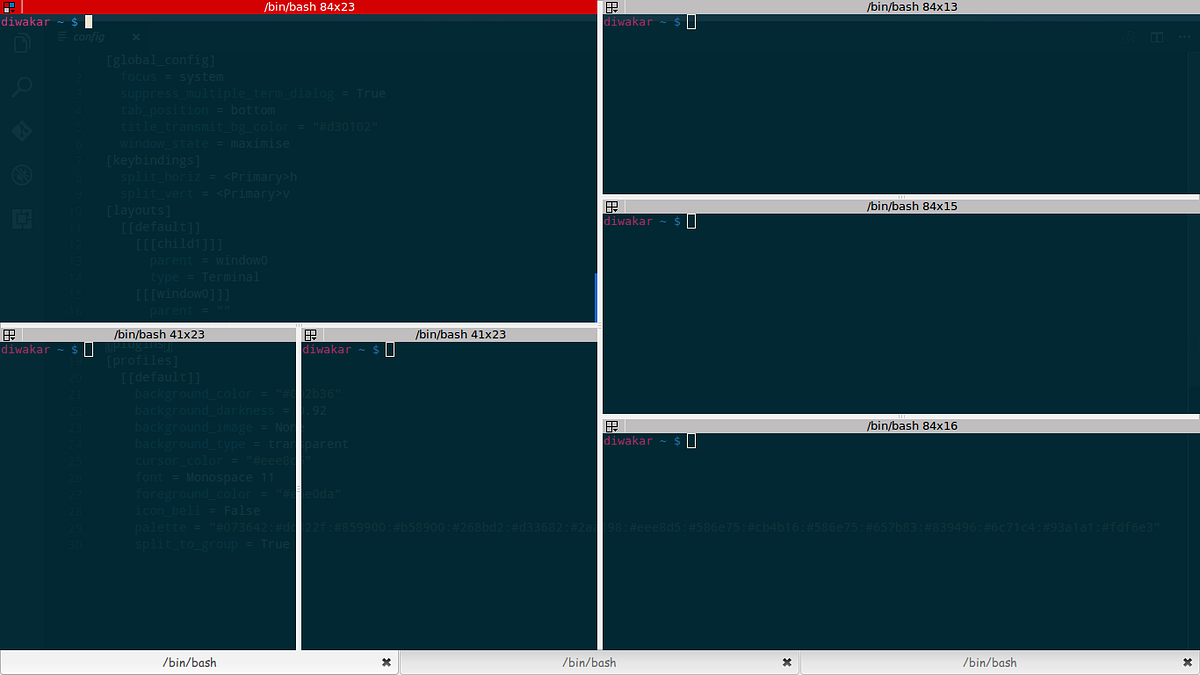Click the Split Editor icon near top right
Screen dimensions: 1200x675
pyautogui.click(x=1157, y=36)
